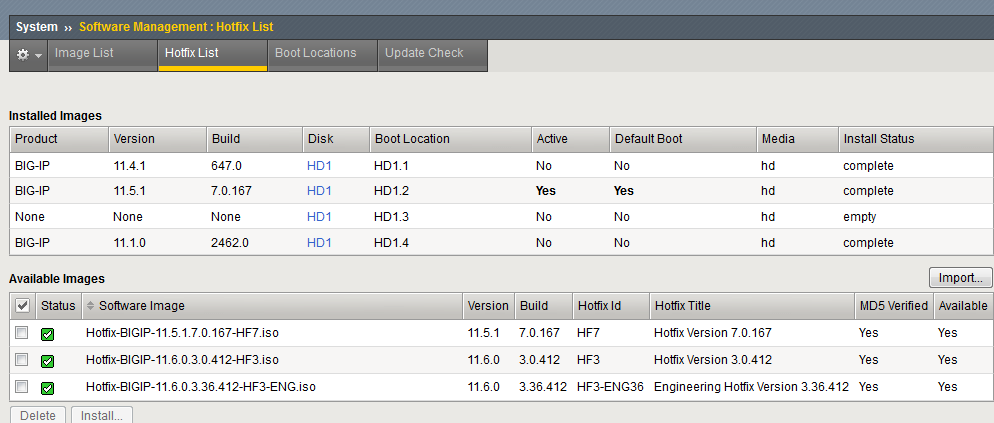Open the Boot Locations tab
This screenshot has height=423, width=994.
(323, 55)
